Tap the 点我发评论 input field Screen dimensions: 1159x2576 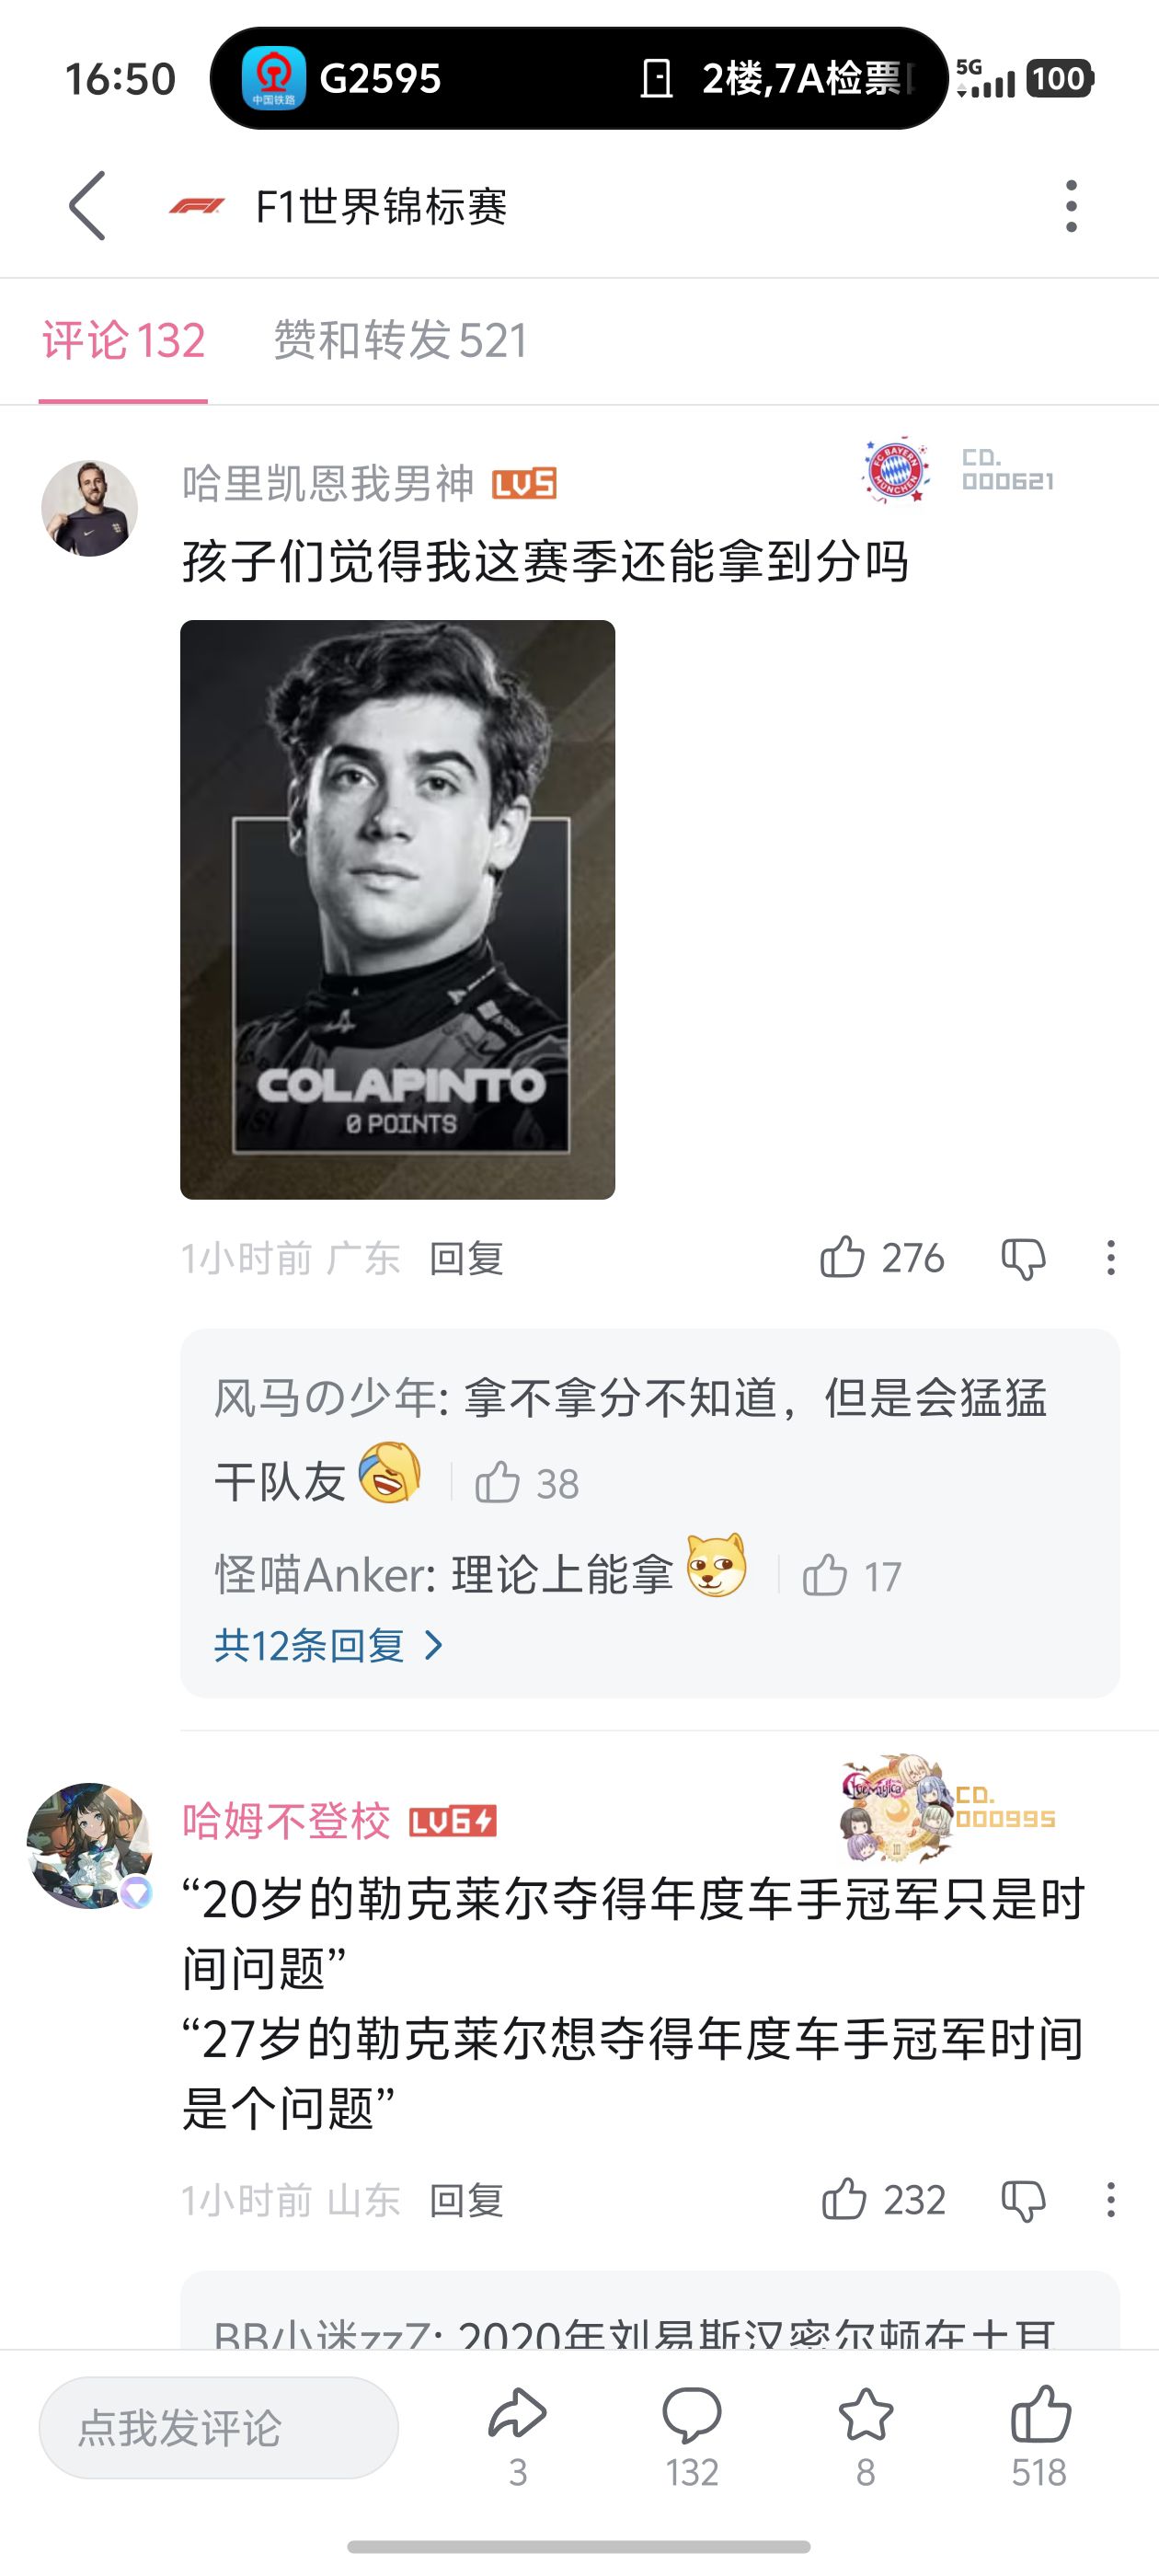point(218,2427)
